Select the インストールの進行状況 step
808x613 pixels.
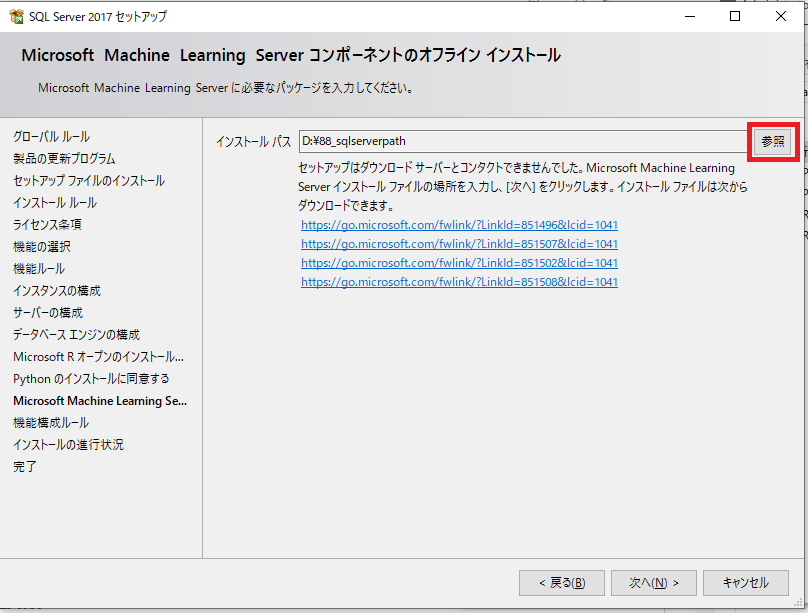pyautogui.click(x=68, y=445)
